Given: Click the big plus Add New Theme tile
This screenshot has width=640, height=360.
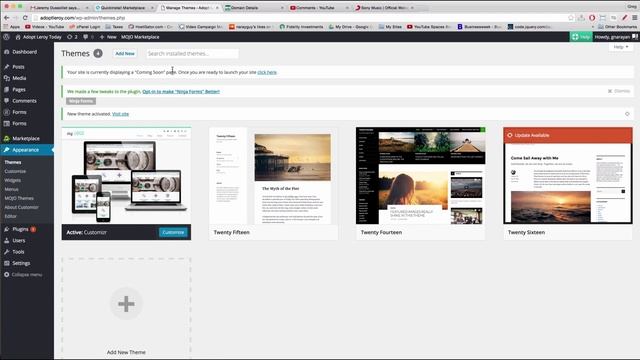Looking at the screenshot, I should pyautogui.click(x=126, y=304).
